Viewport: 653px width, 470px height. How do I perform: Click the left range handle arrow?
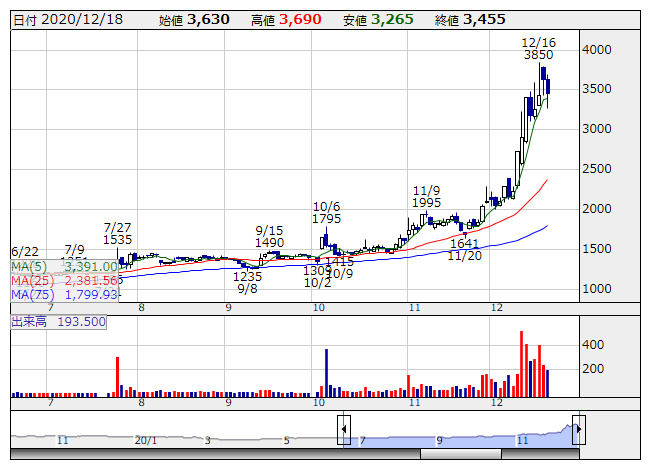344,430
